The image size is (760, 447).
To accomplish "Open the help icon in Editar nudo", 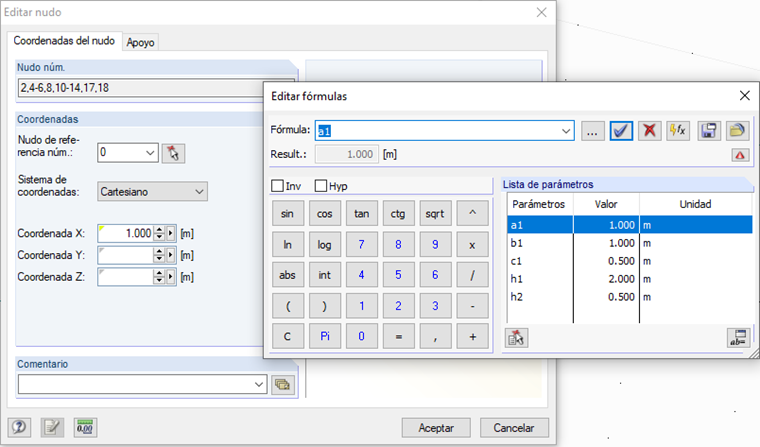I will (20, 427).
